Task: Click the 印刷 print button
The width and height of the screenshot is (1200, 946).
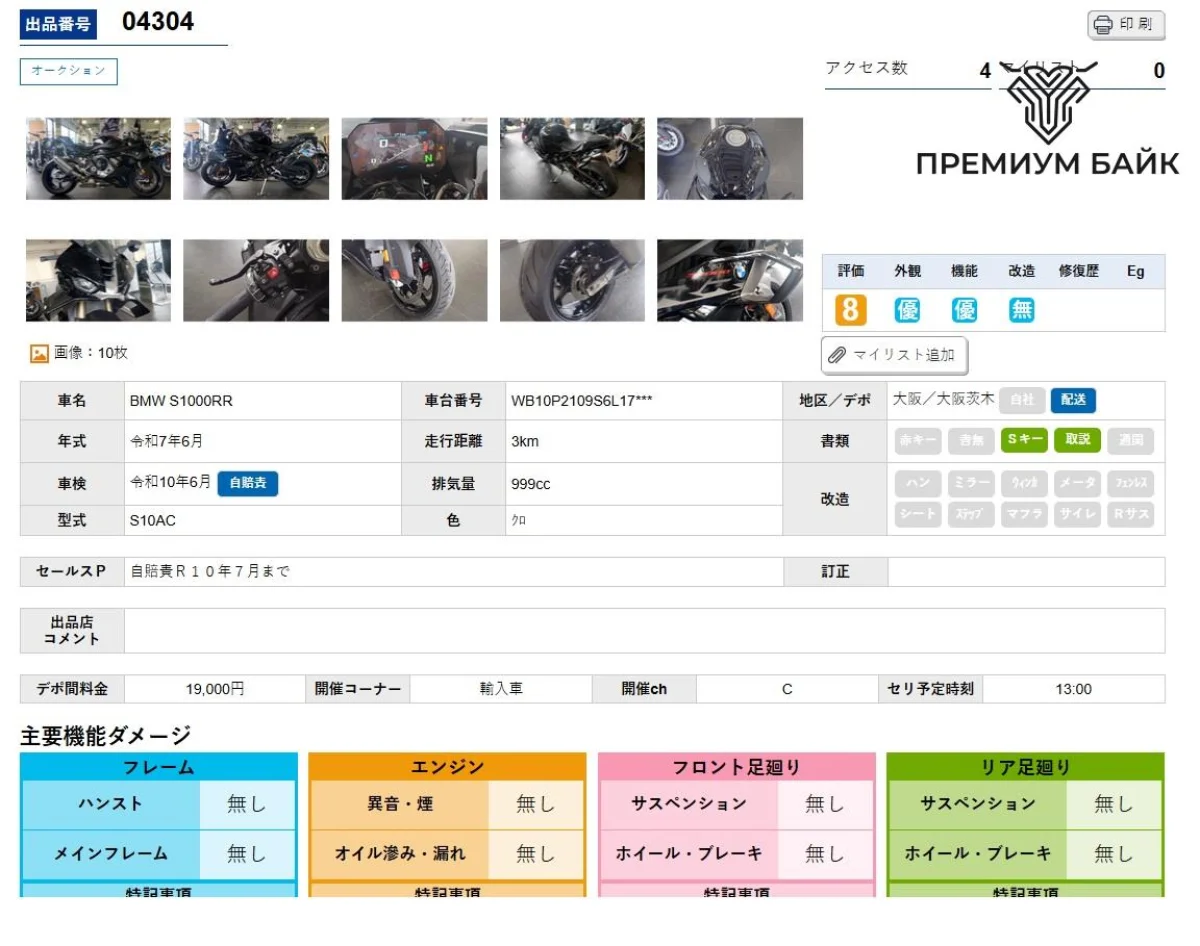Action: coord(1126,24)
